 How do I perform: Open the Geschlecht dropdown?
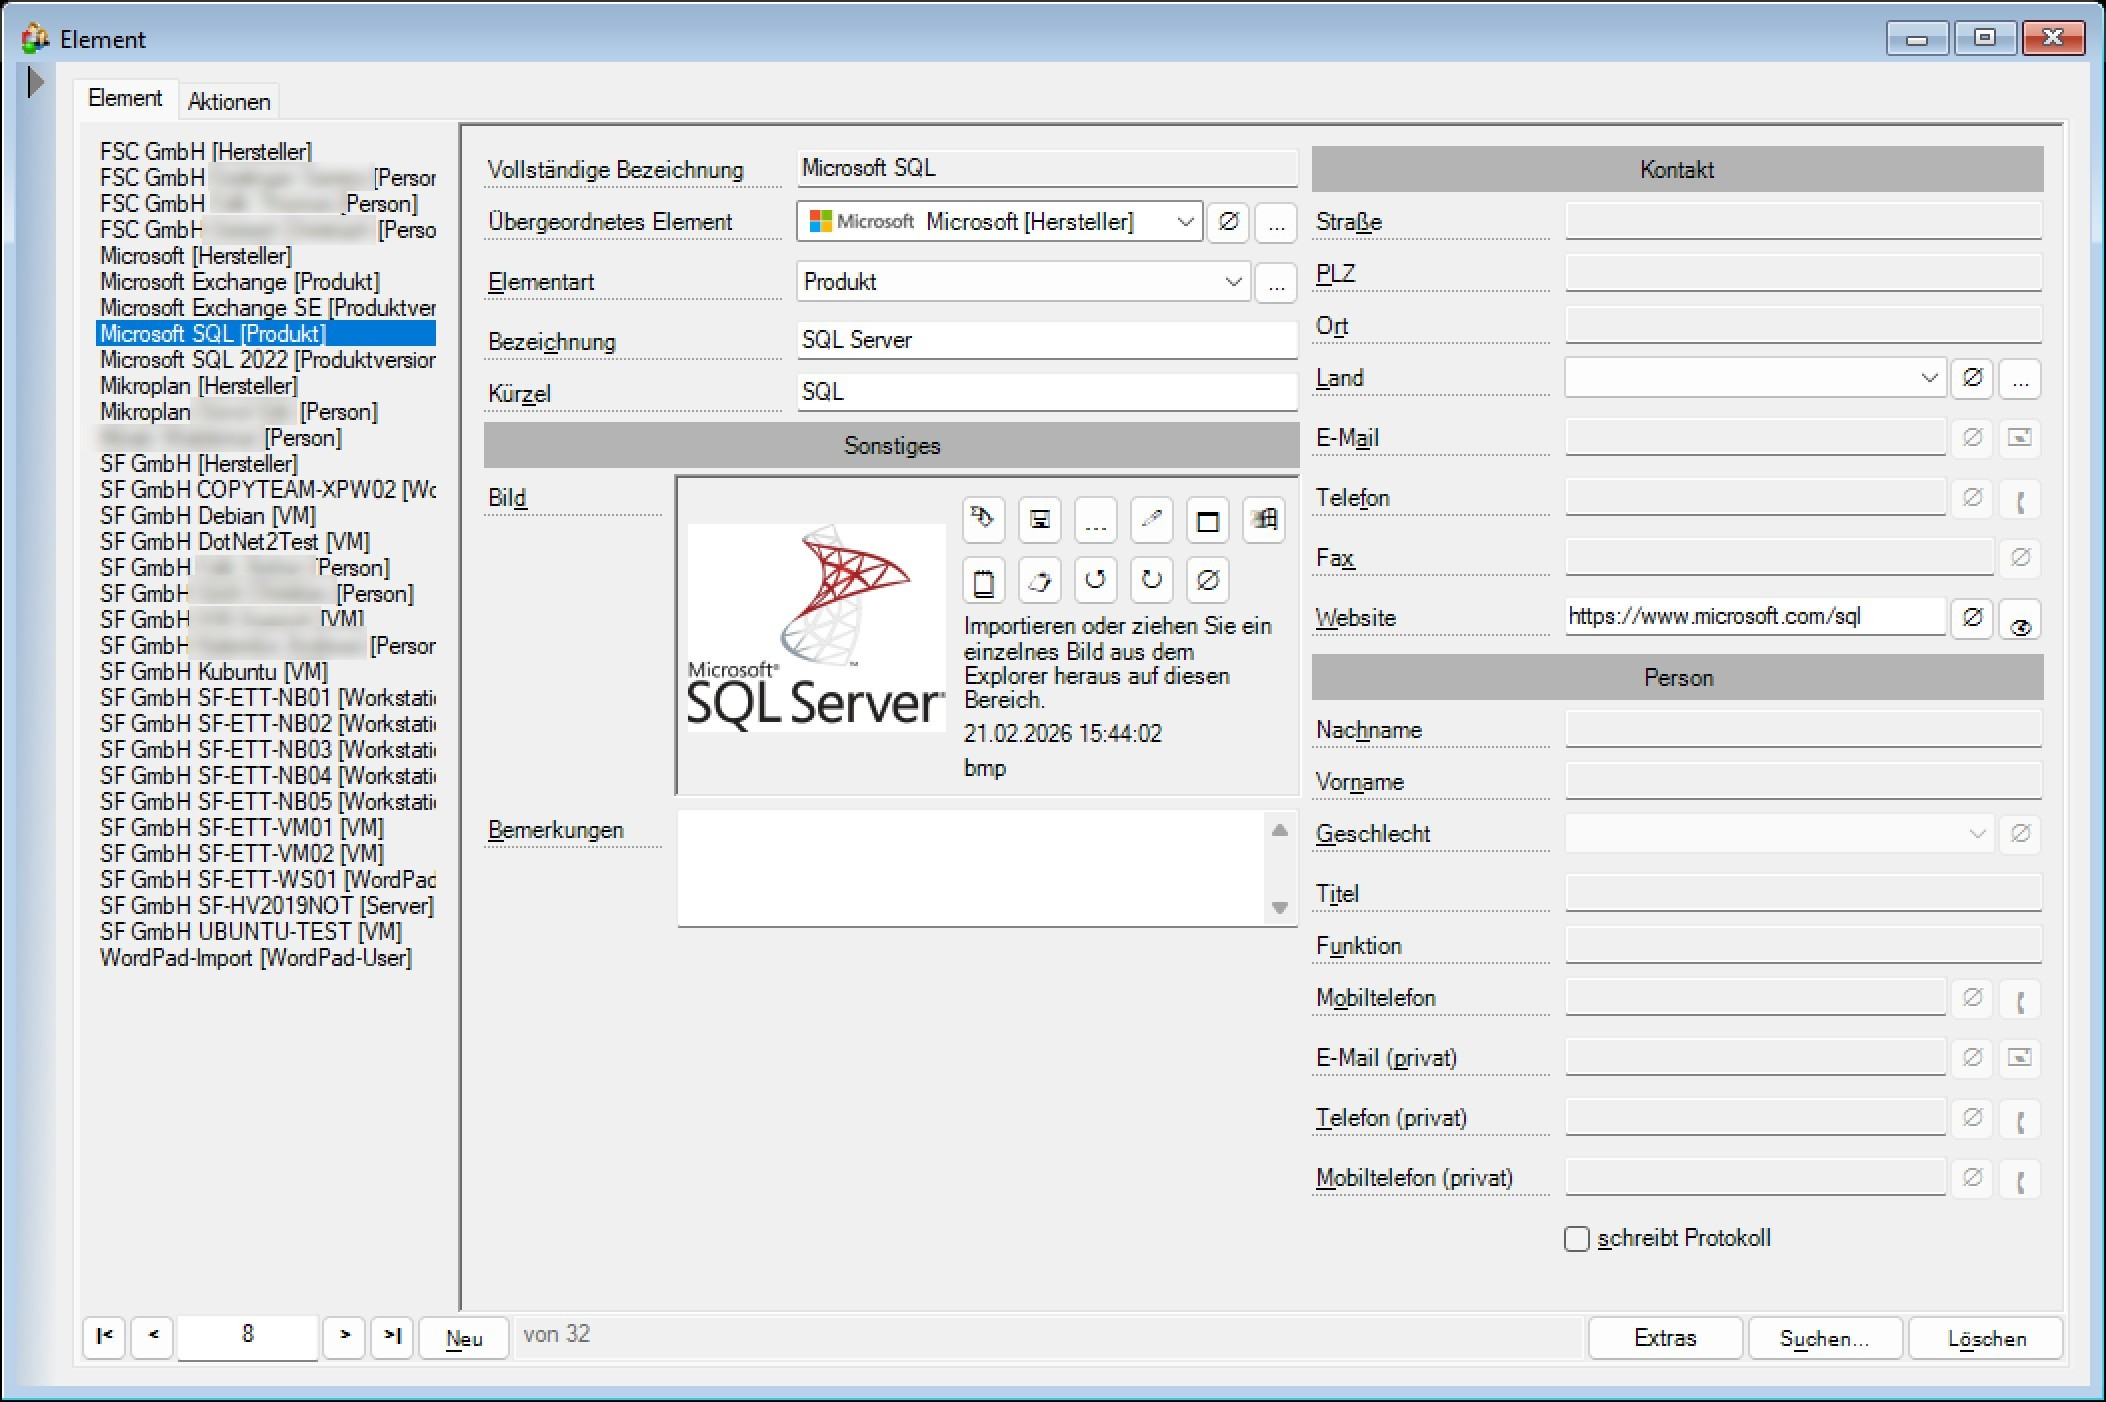click(x=1974, y=833)
